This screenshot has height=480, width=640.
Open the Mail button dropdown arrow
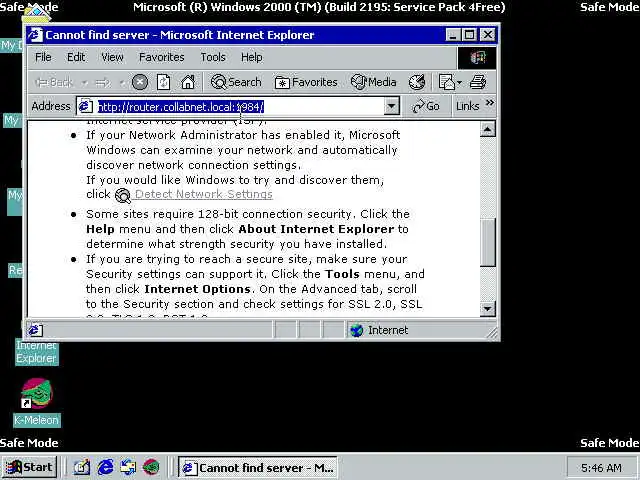460,83
